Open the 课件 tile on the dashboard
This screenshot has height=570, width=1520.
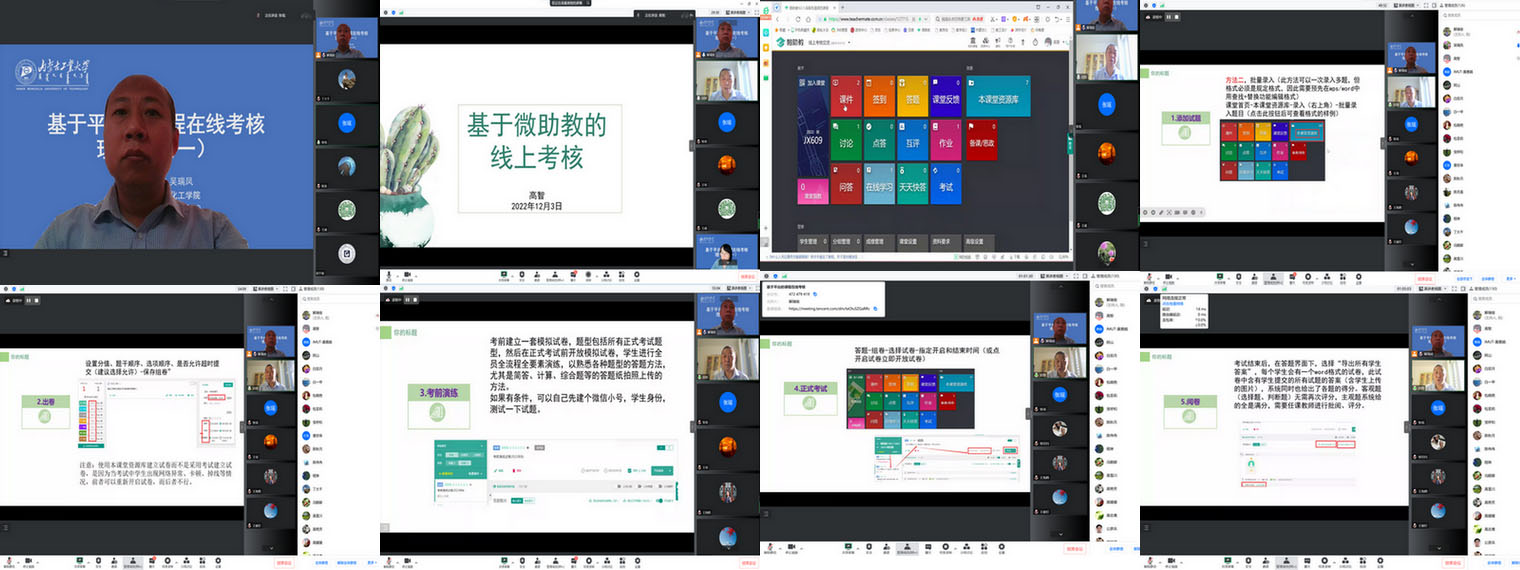pos(846,96)
